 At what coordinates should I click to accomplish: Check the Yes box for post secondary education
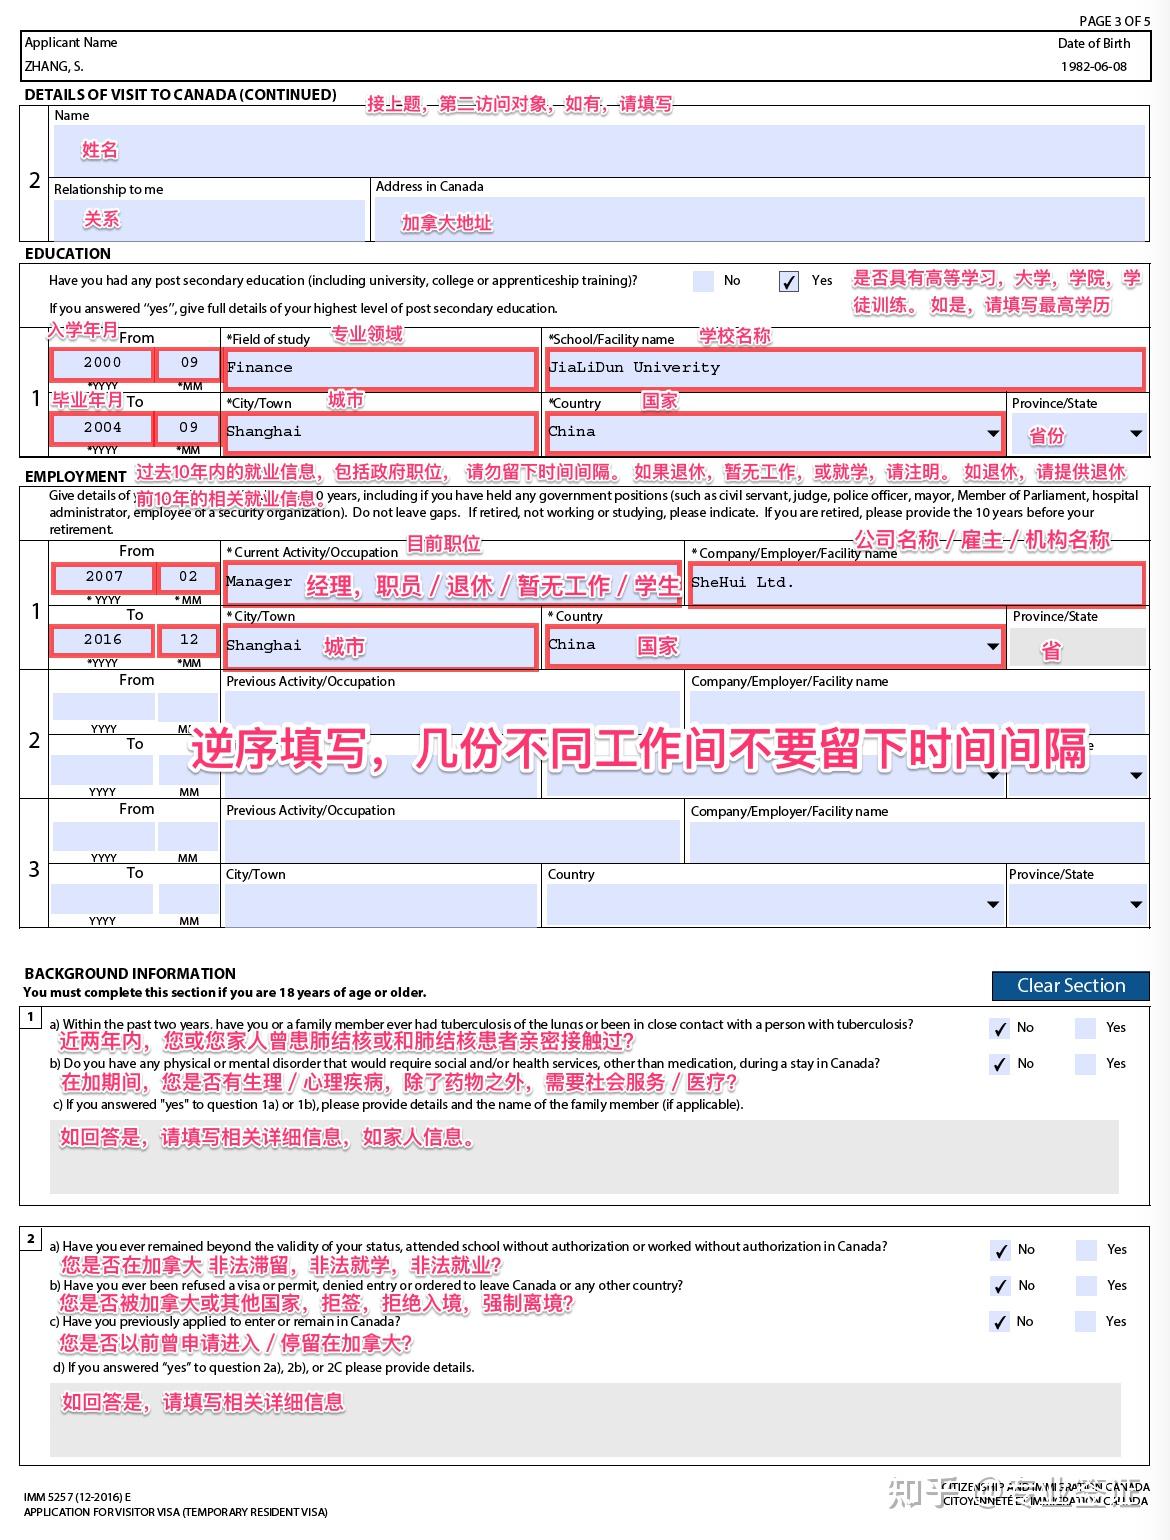coord(788,281)
